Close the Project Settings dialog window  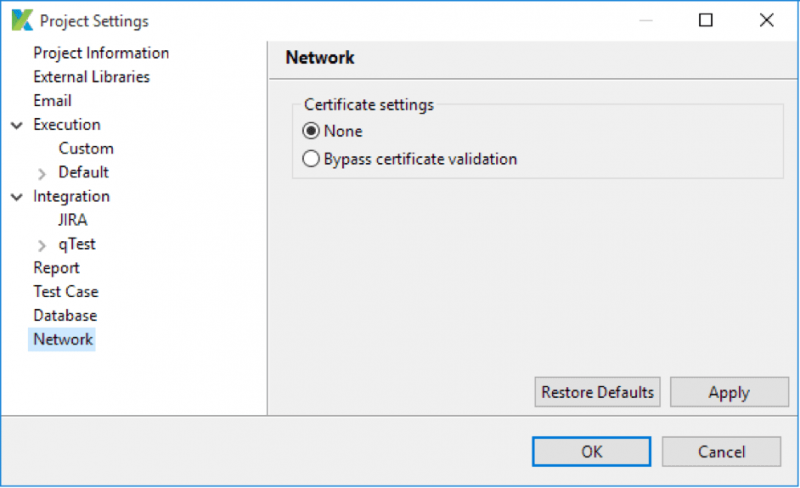coord(766,20)
